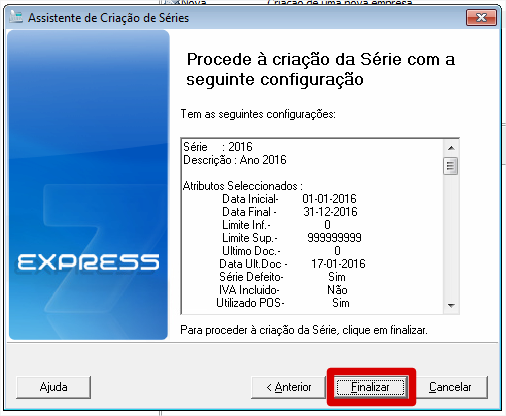
Task: Click the 'Utilizado POS' Sim entry
Action: click(341, 303)
